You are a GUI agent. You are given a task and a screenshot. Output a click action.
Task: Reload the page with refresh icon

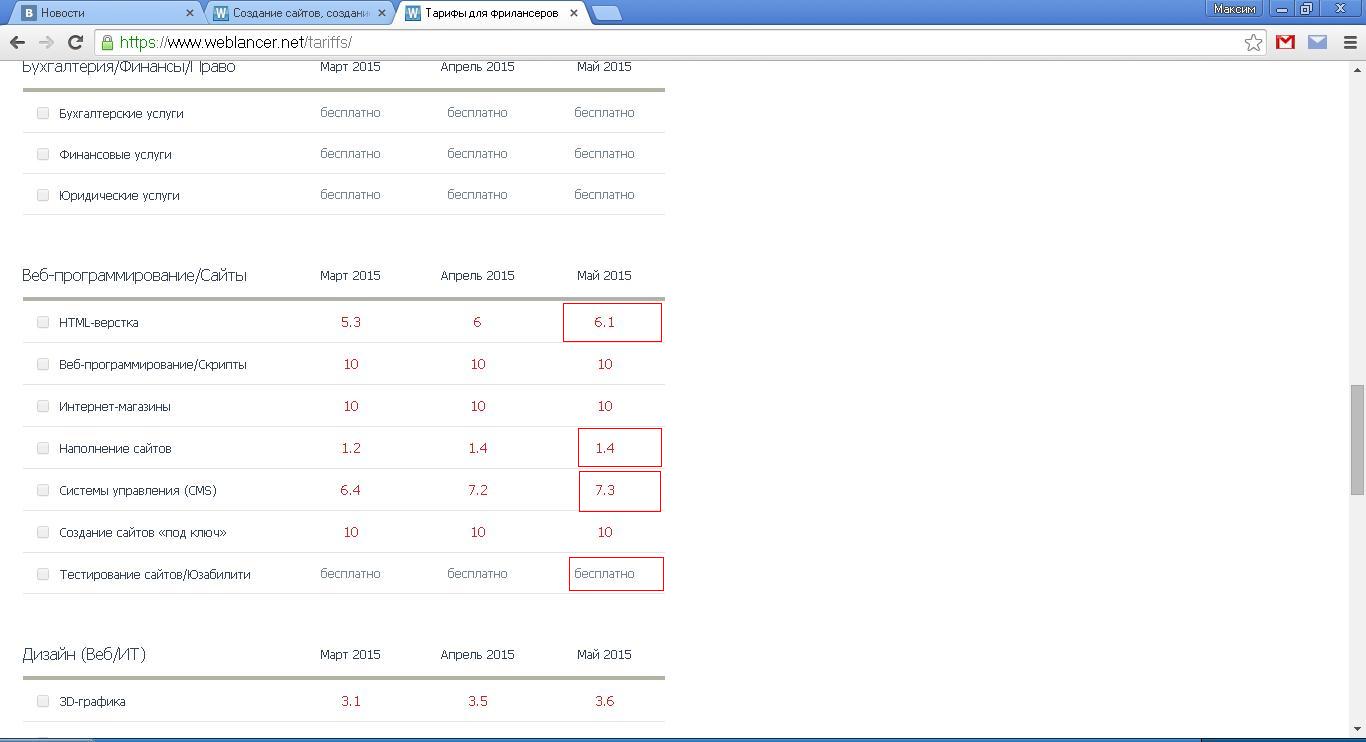[75, 42]
